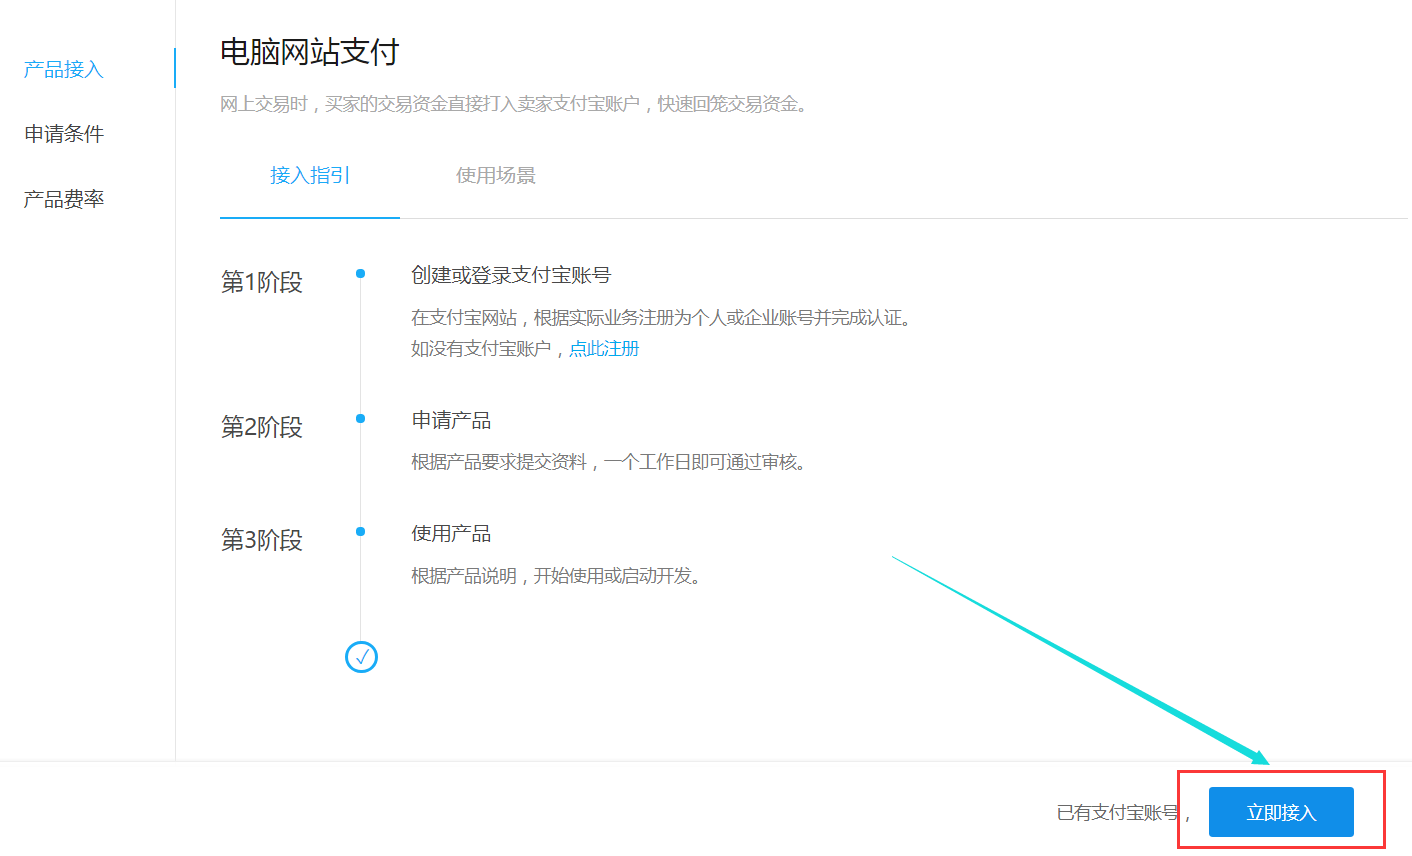Open the 点此注册 registration link

pos(603,348)
